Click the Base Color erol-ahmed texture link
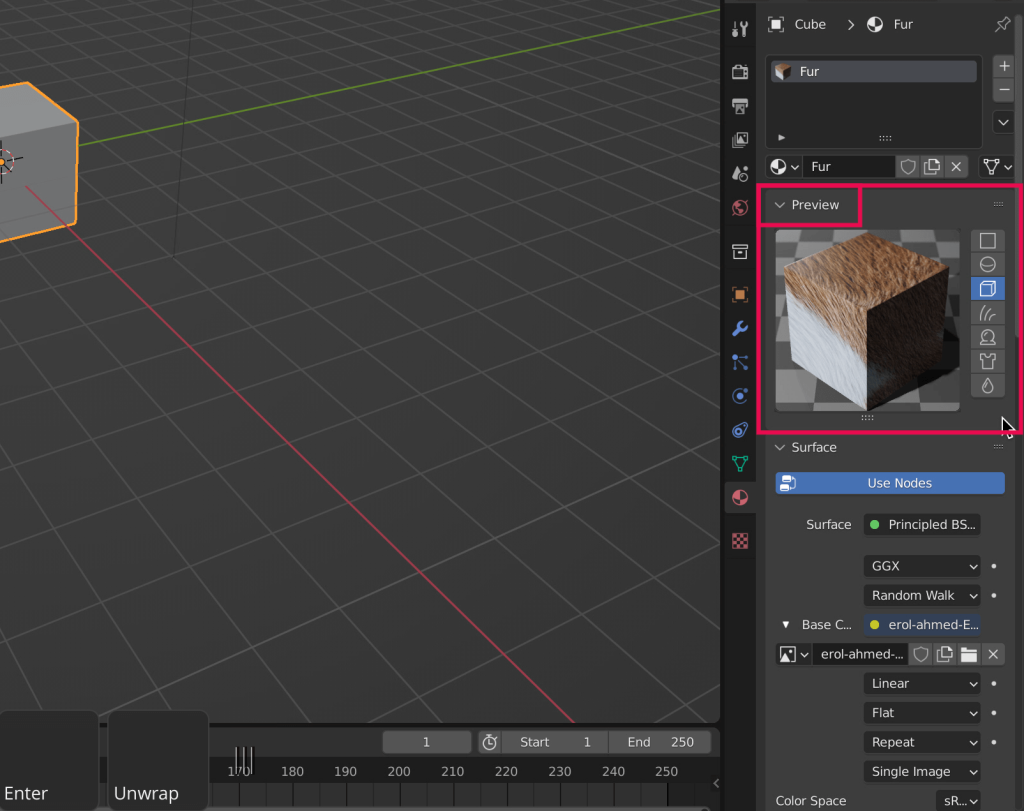The width and height of the screenshot is (1024, 811). (922, 625)
